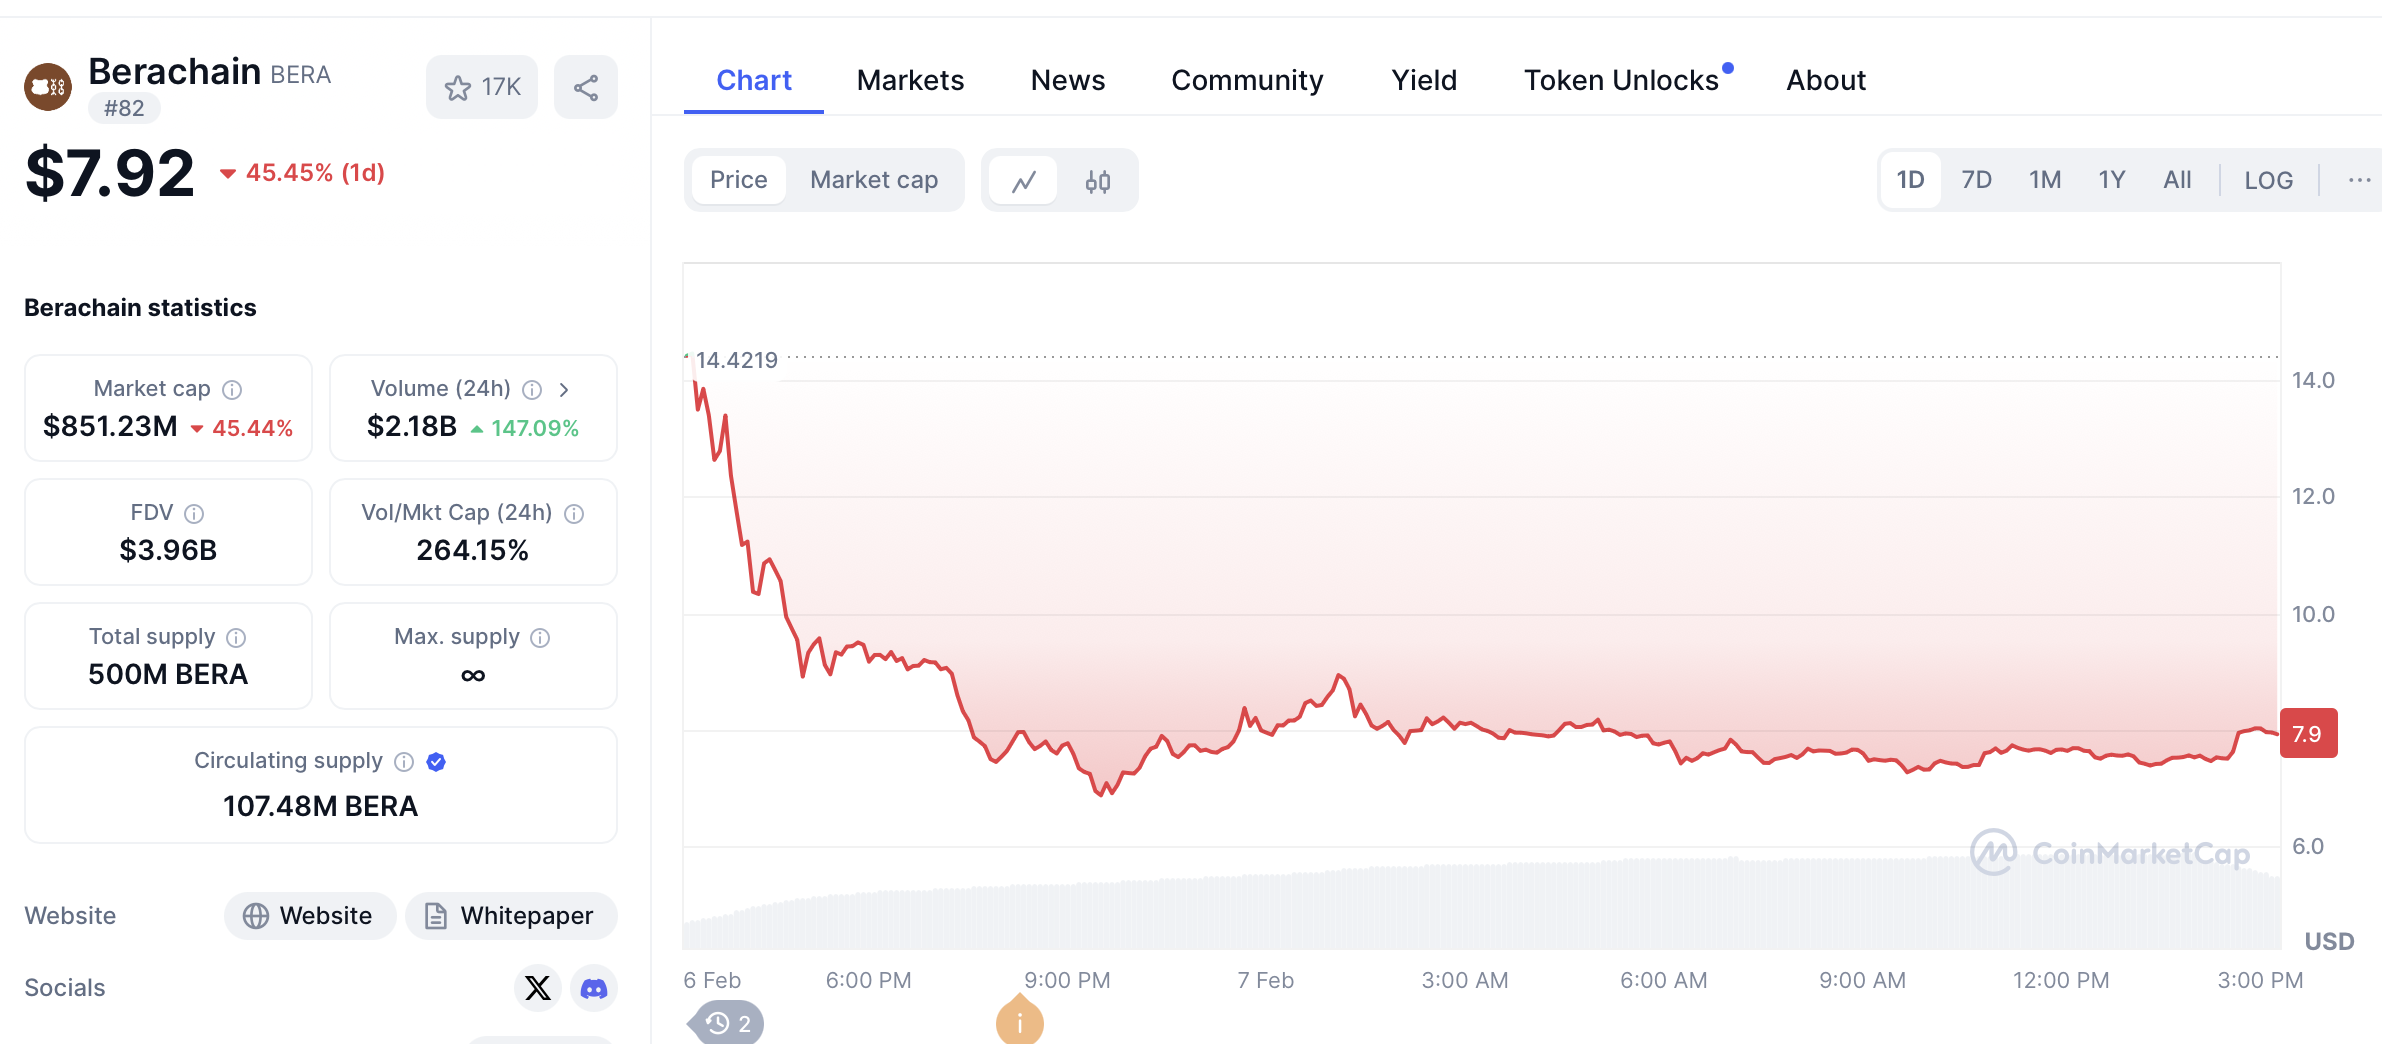Select the Price chart toggle

coord(739,180)
